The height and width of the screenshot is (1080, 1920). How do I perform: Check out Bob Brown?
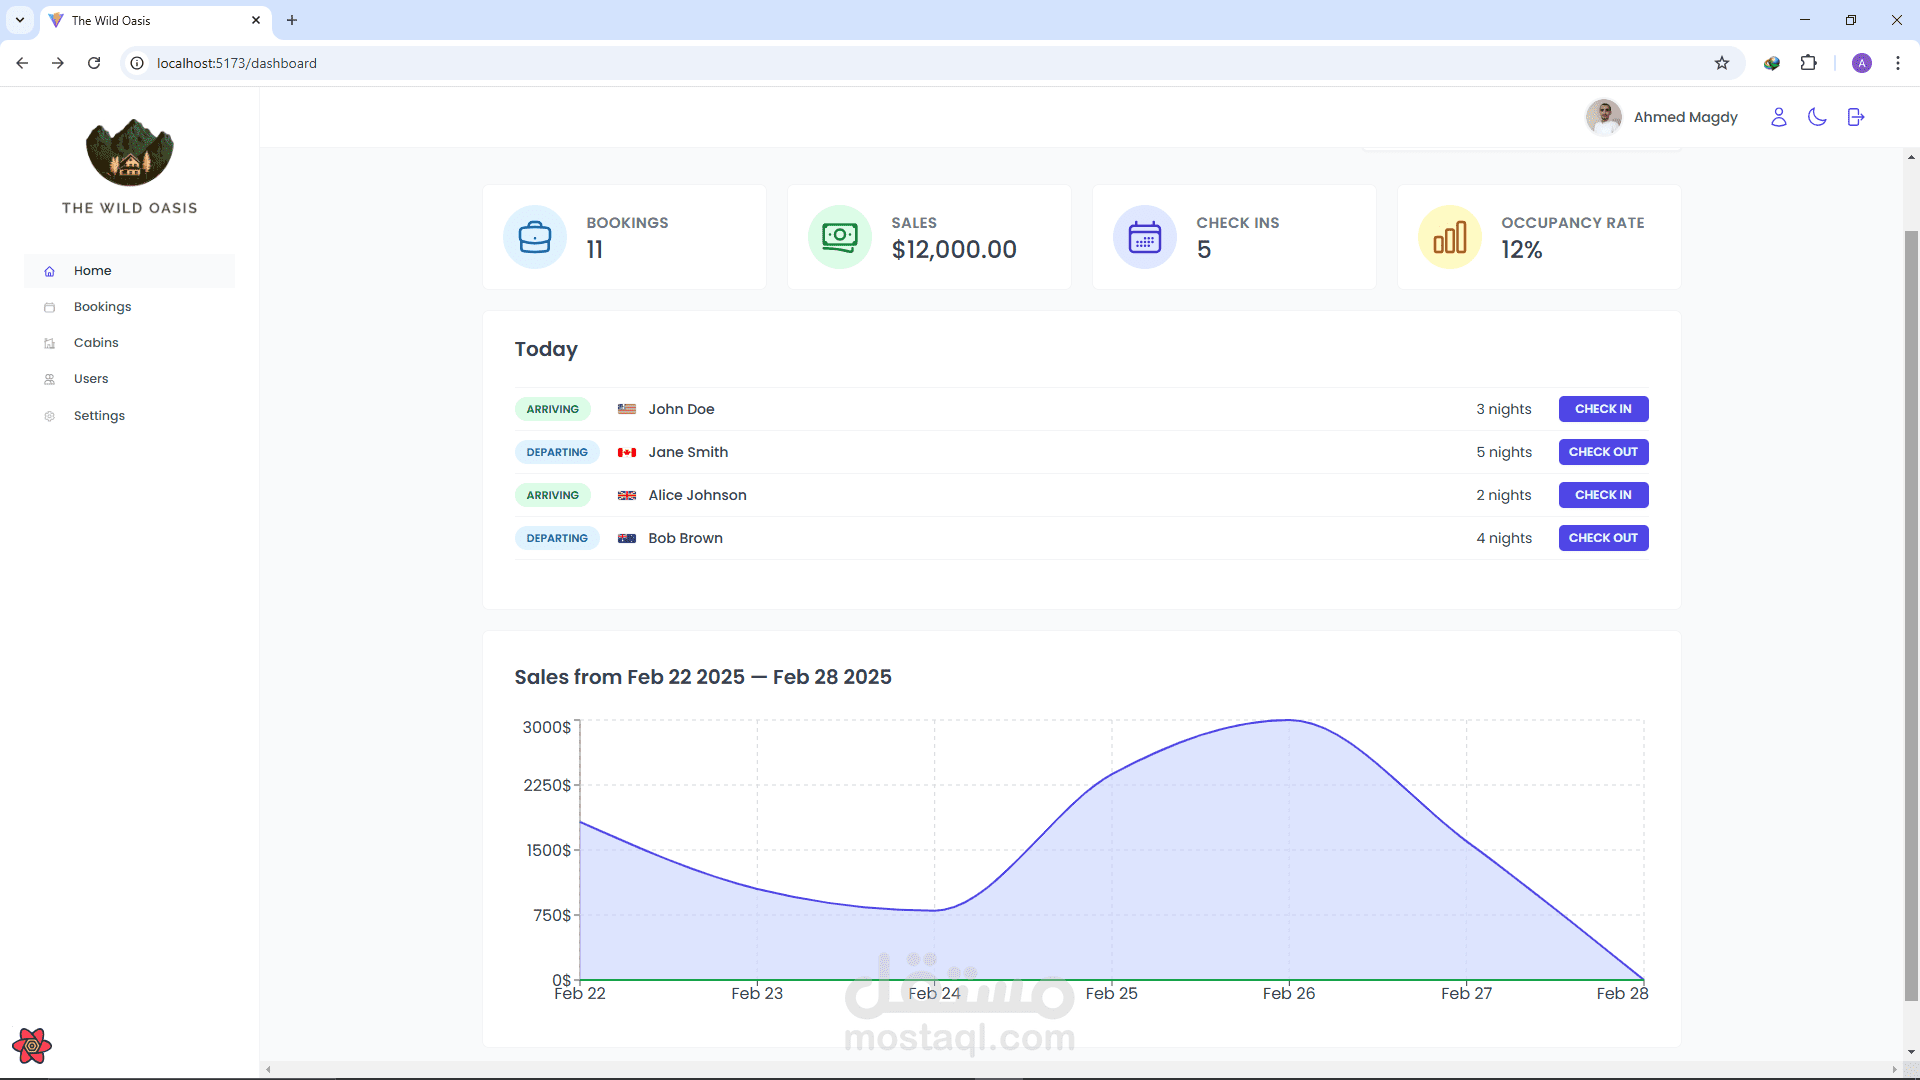(1603, 538)
